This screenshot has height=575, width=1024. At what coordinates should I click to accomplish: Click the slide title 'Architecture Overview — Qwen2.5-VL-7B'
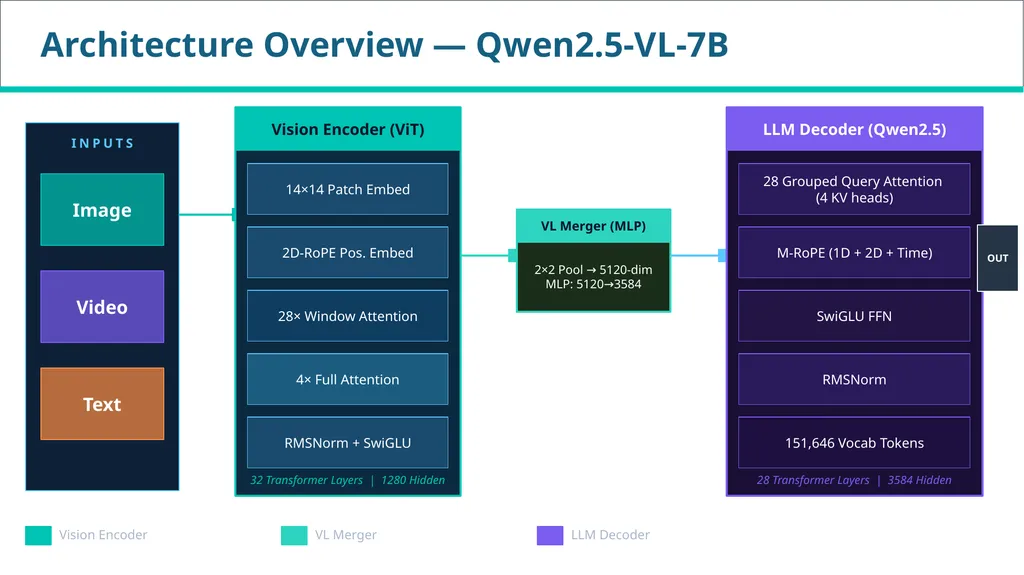(384, 45)
